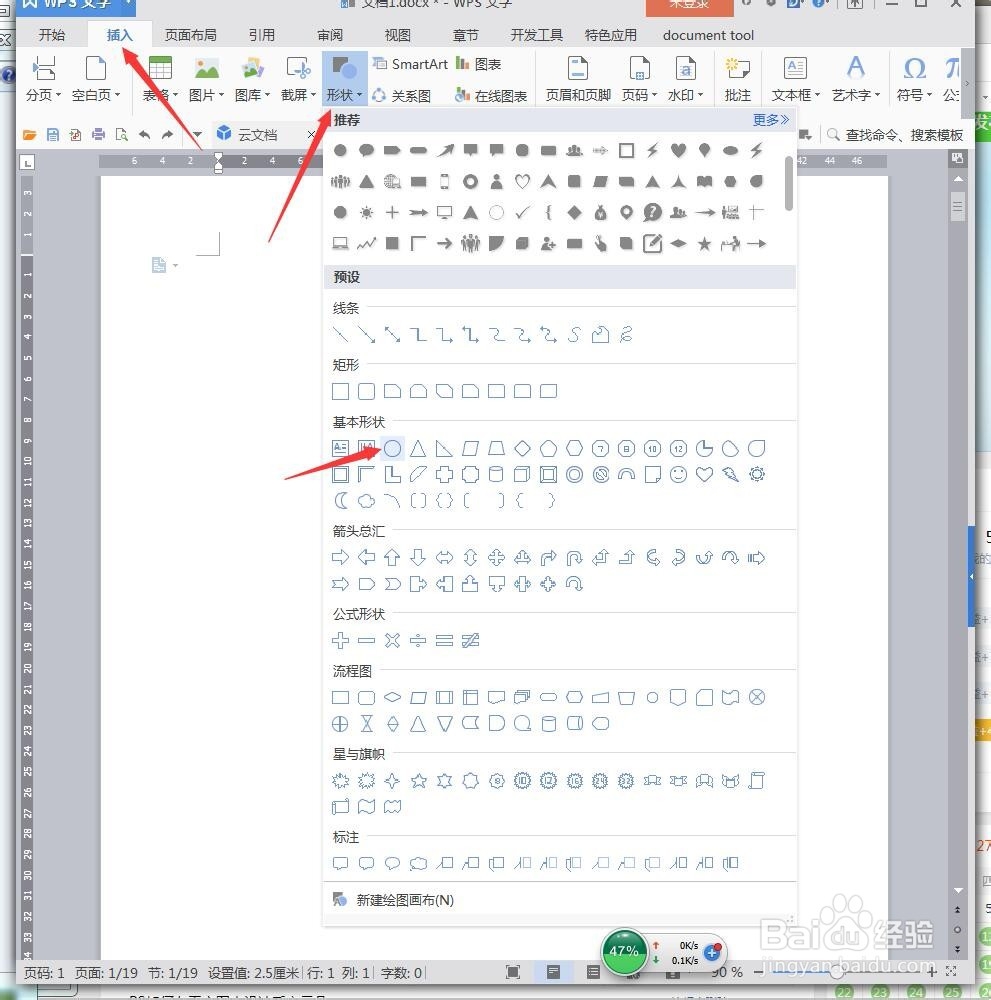Insert the up arrow block shape
The width and height of the screenshot is (991, 1000).
point(392,558)
